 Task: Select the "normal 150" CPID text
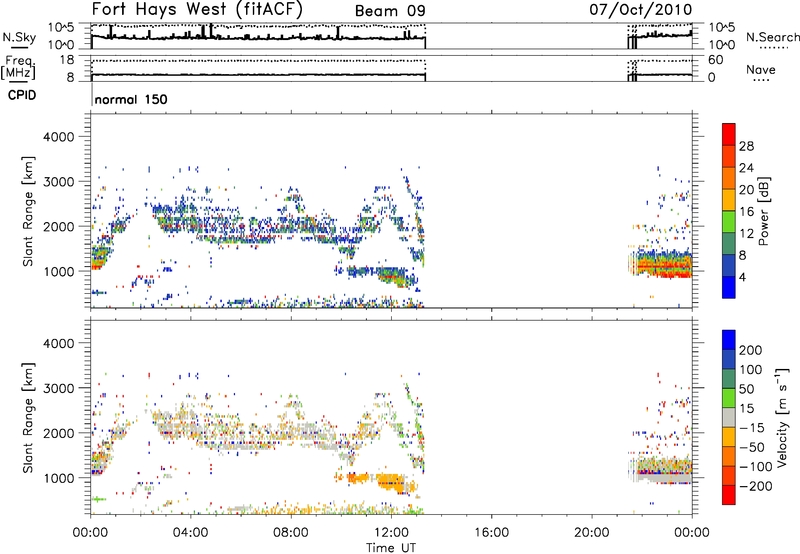point(131,99)
